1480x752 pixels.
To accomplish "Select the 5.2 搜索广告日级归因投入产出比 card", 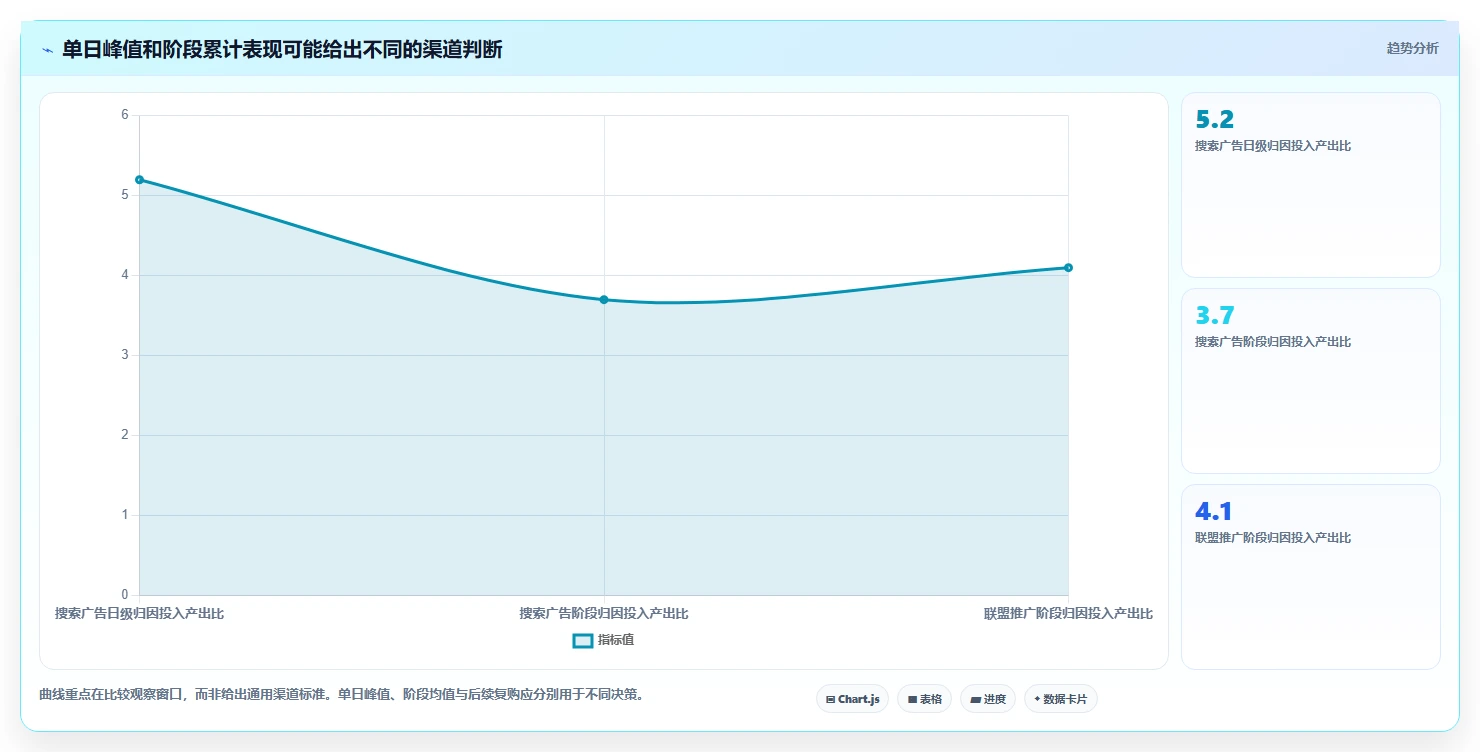I will coord(1310,185).
